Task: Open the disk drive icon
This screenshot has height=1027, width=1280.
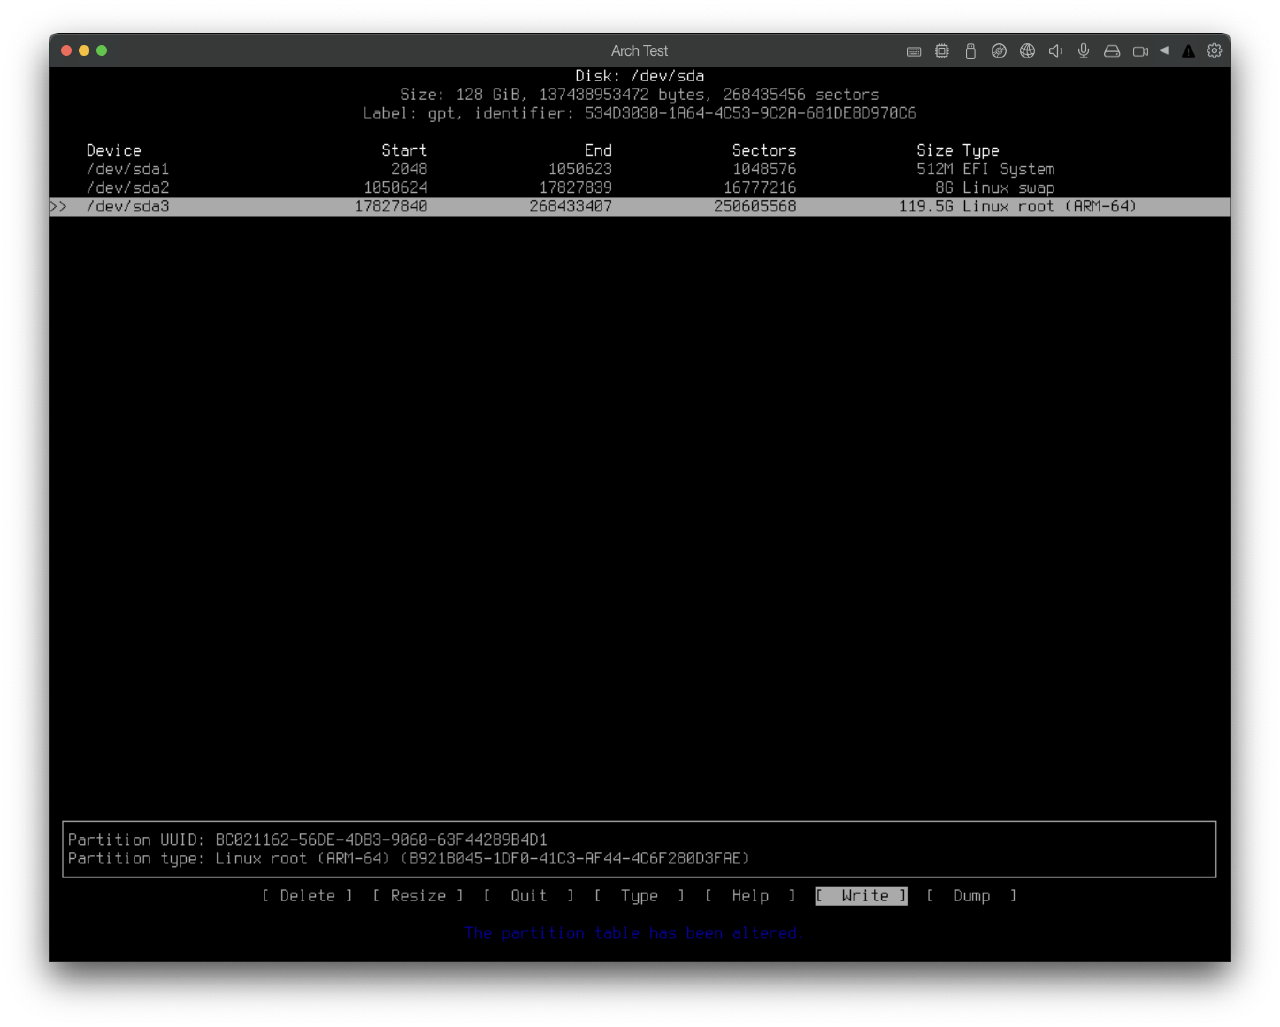Action: pyautogui.click(x=1112, y=51)
